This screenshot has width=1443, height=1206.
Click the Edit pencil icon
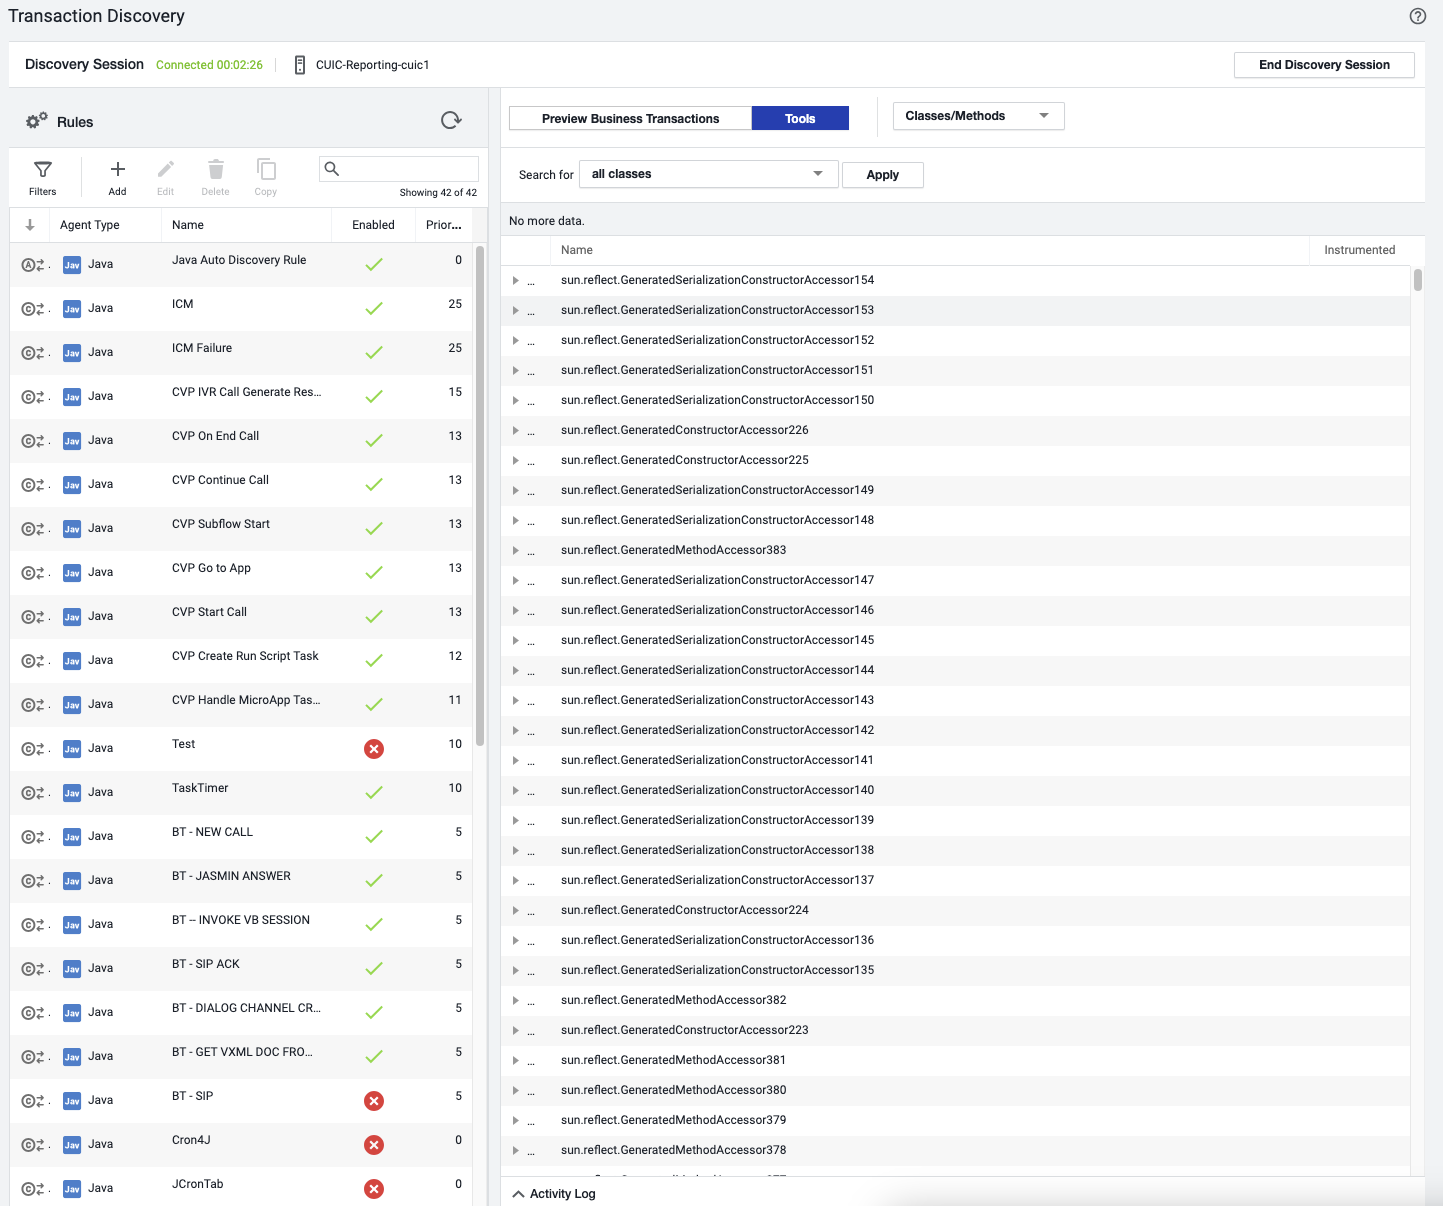coord(166,169)
